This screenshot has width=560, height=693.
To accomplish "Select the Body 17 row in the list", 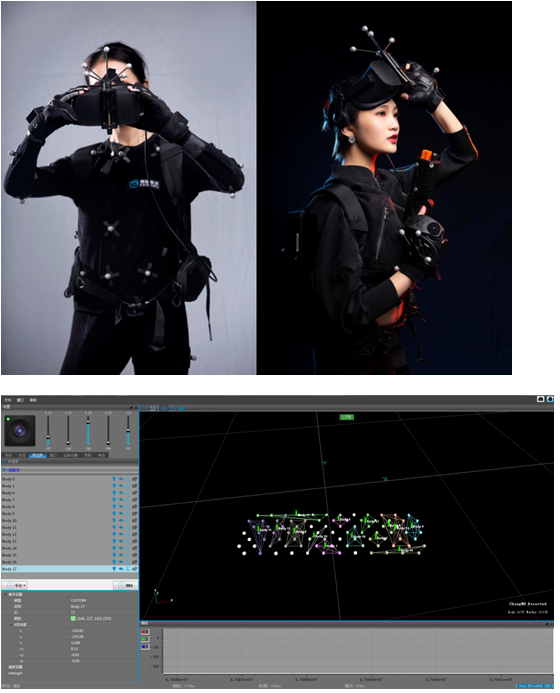I will point(70,569).
